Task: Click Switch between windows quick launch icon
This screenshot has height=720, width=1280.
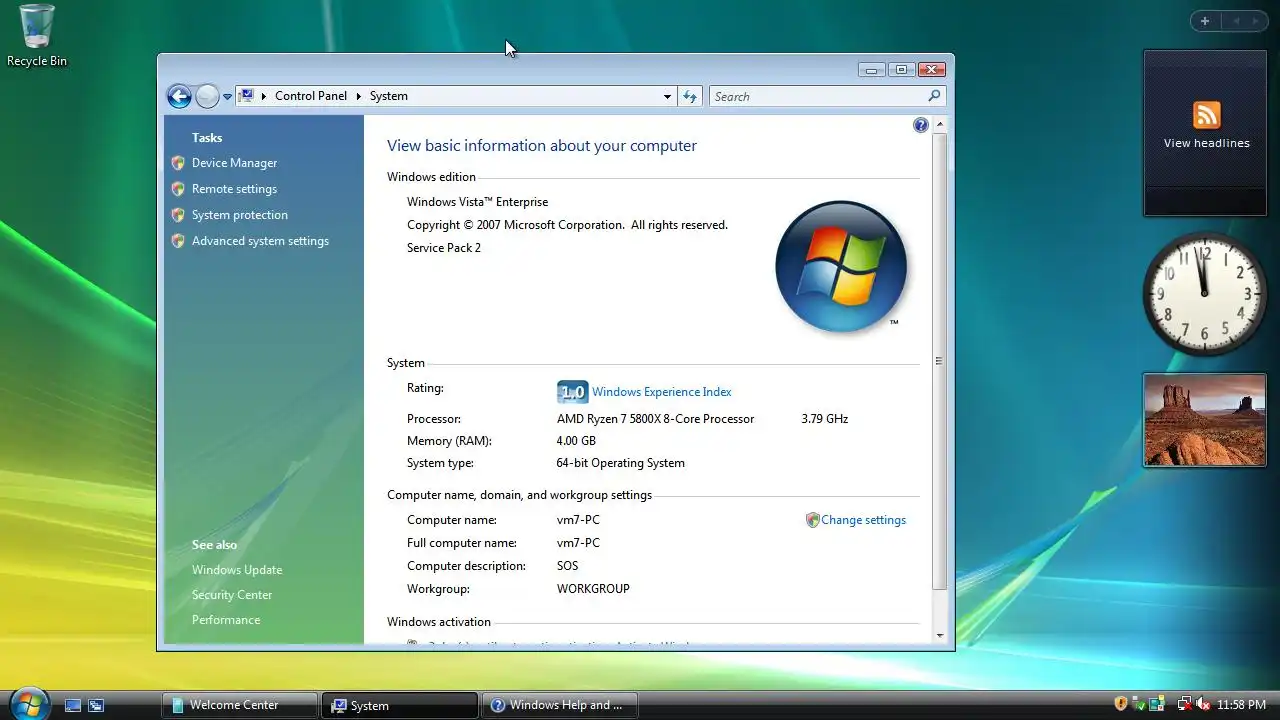Action: (96, 705)
